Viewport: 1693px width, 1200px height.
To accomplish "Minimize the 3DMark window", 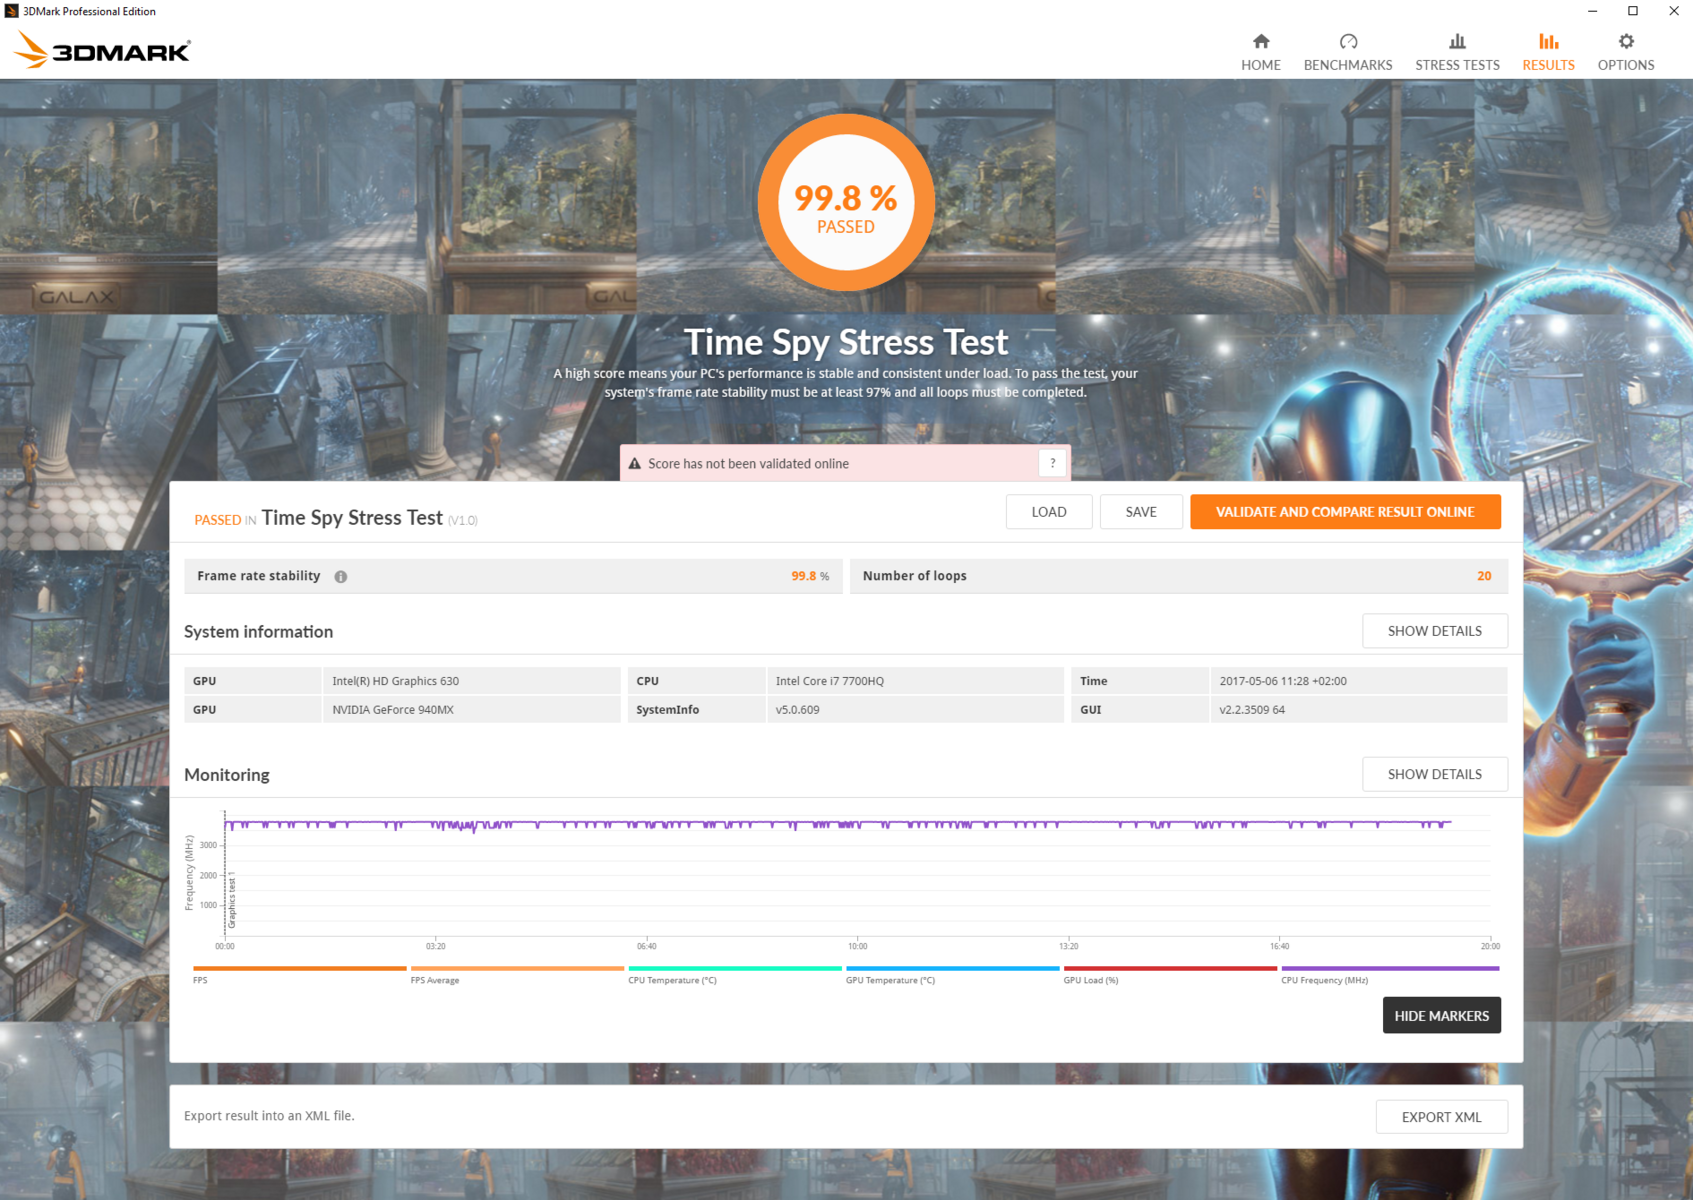I will [1592, 11].
